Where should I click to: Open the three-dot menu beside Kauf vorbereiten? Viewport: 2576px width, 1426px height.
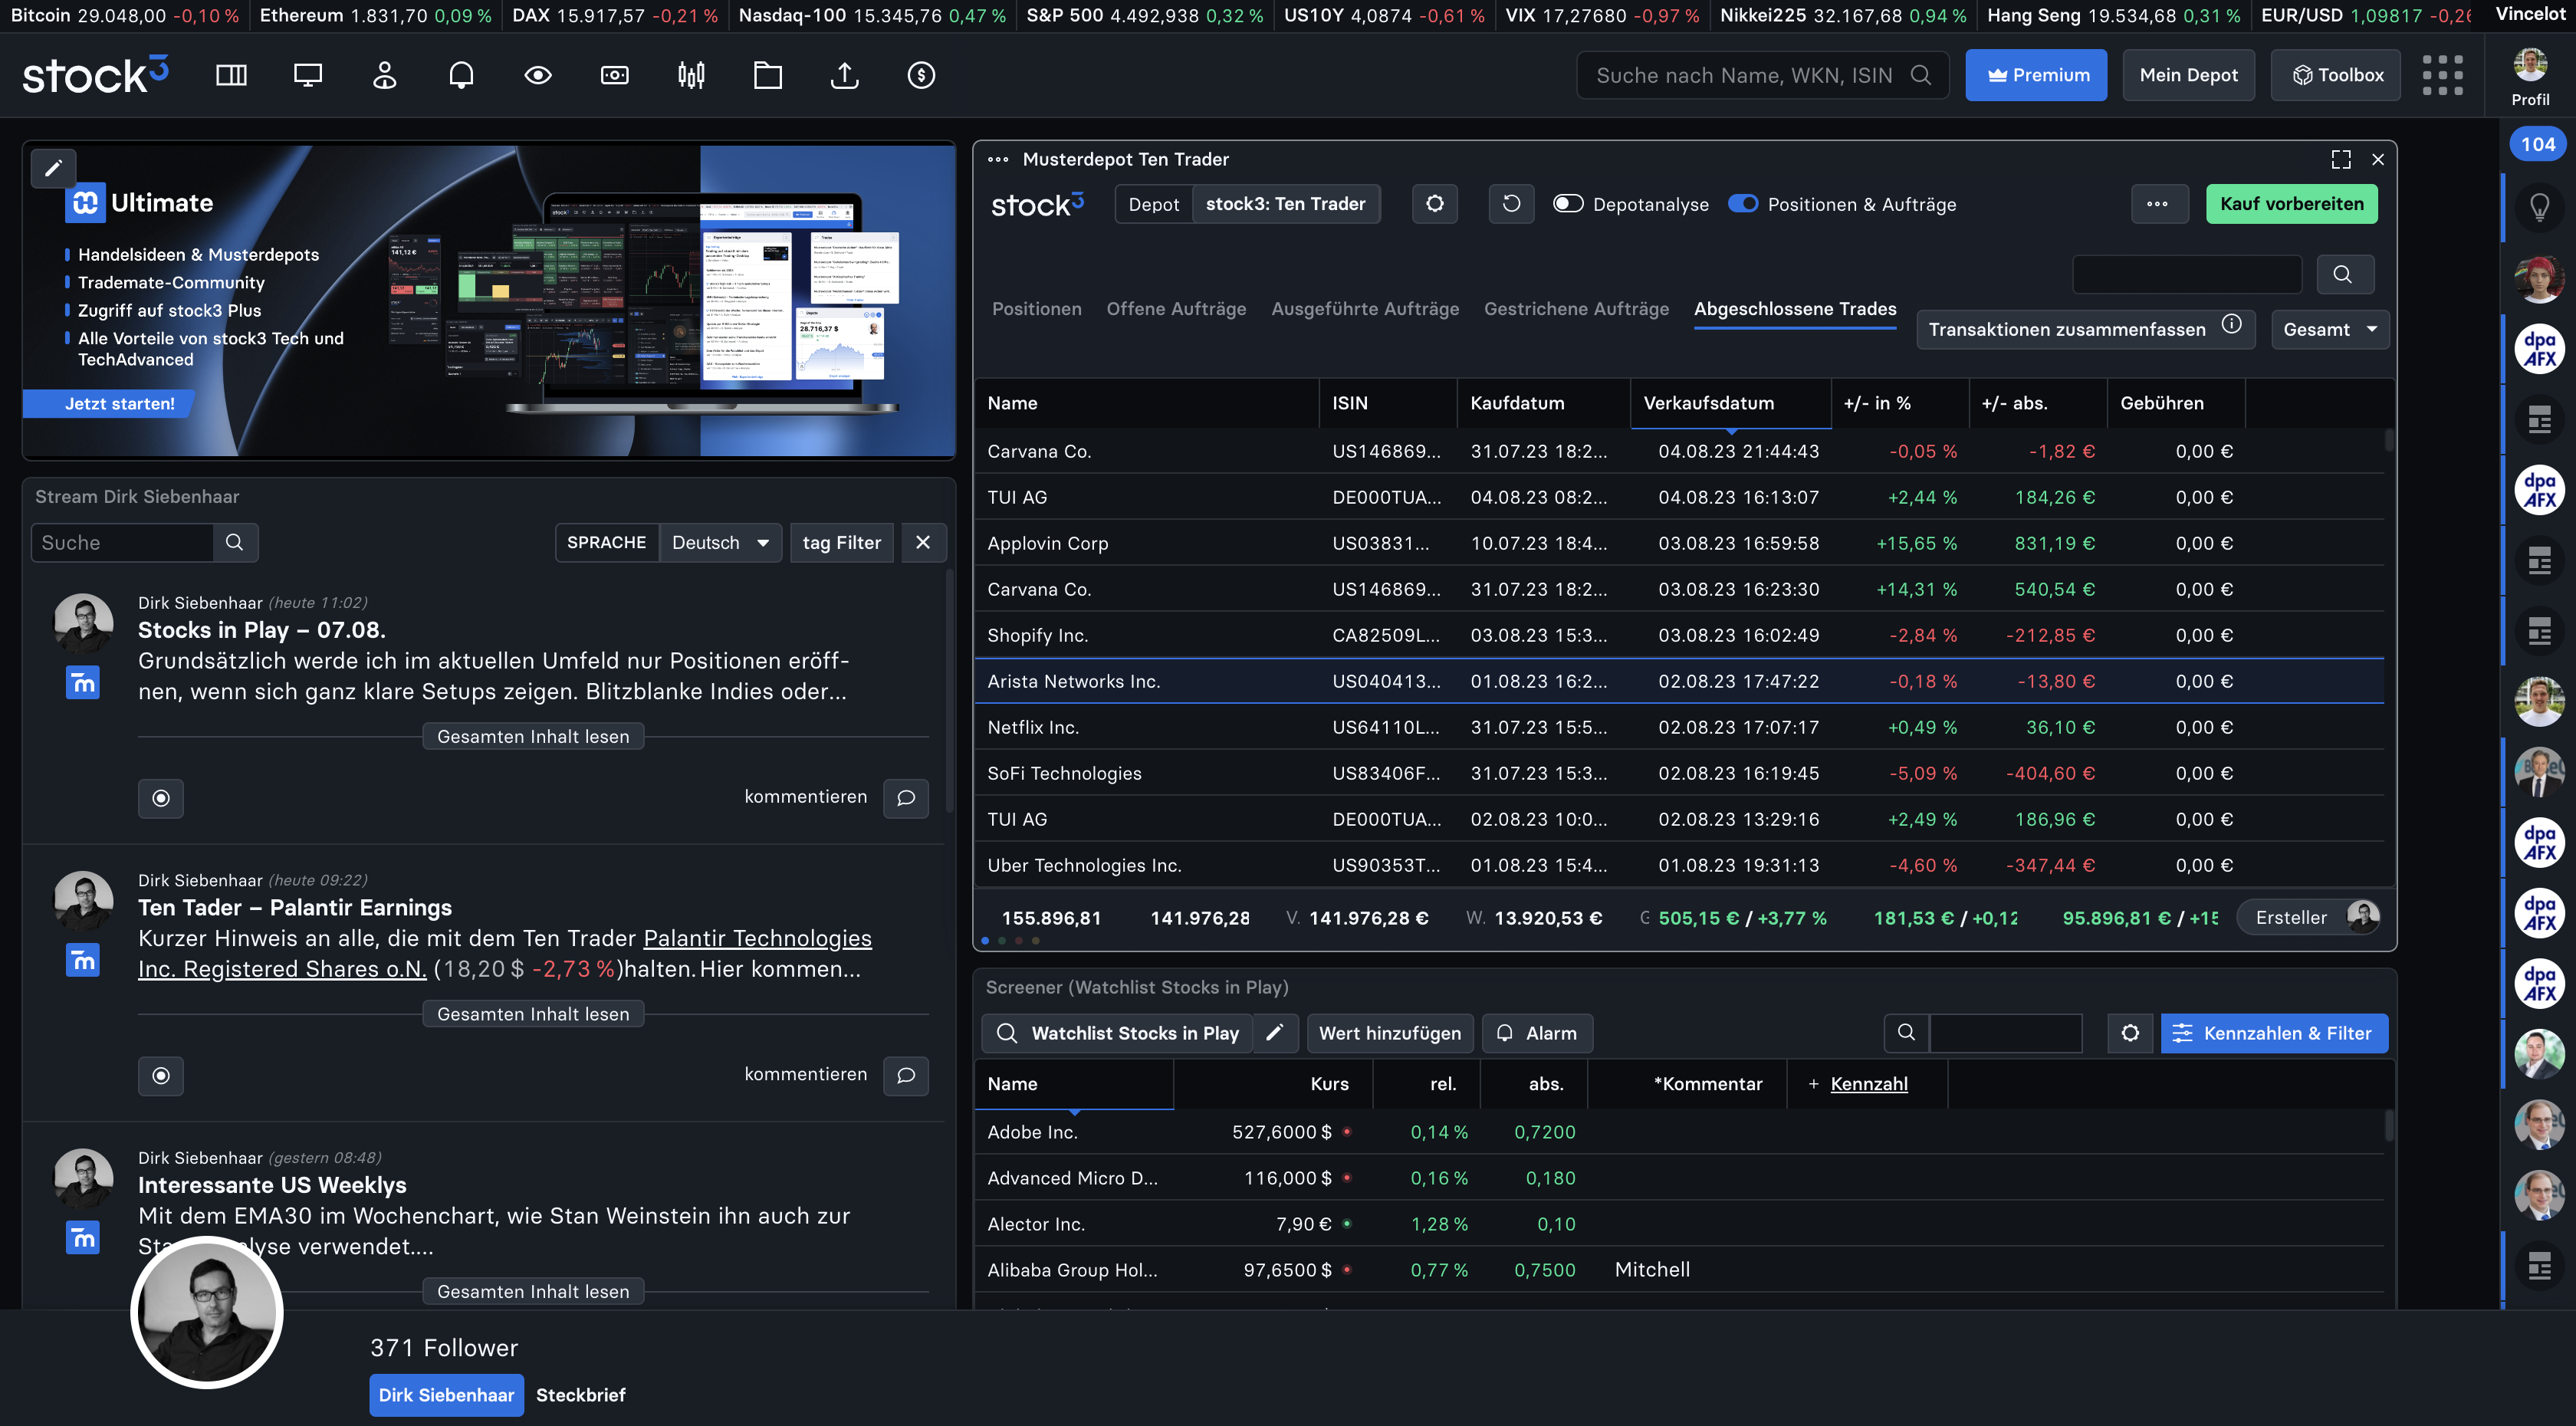click(2158, 204)
